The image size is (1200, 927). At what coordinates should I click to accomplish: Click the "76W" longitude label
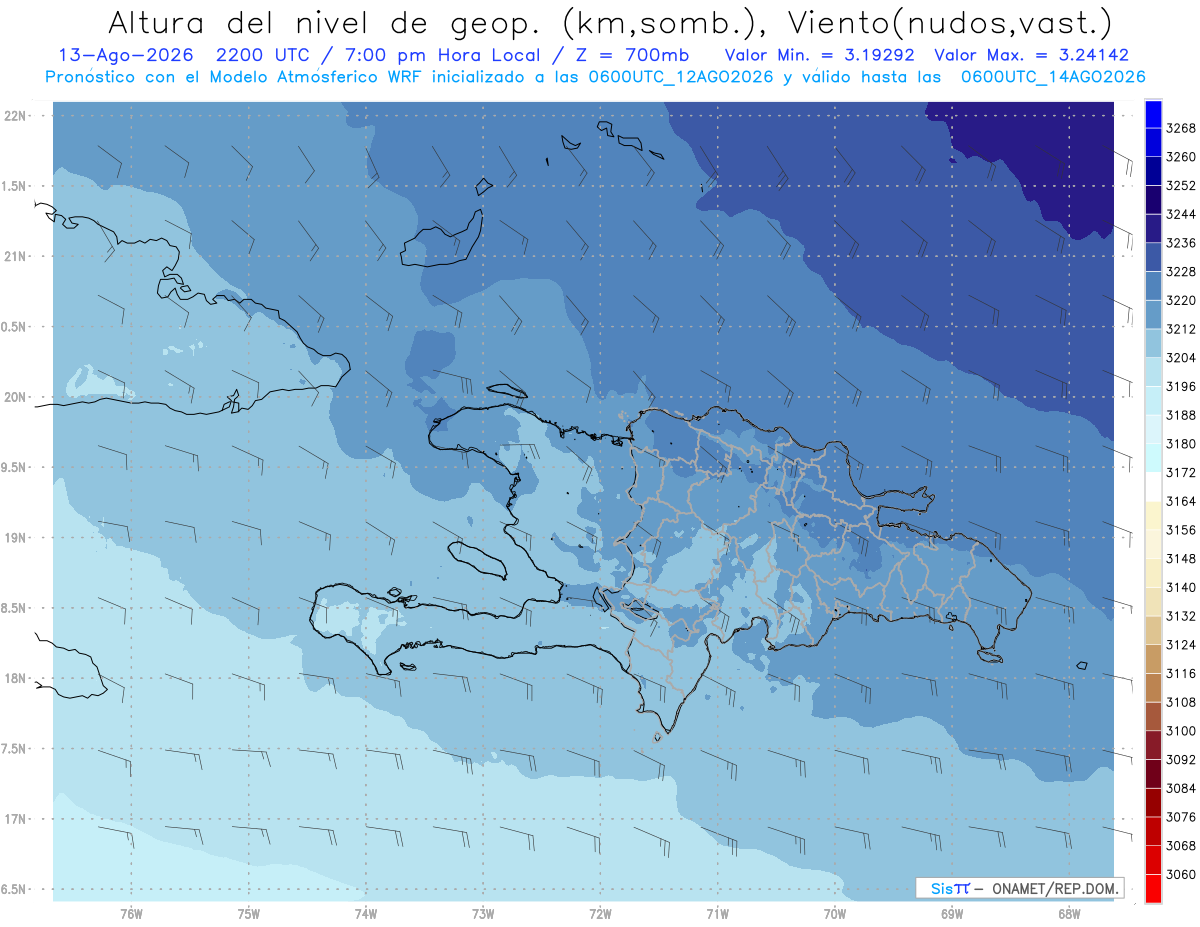(131, 913)
